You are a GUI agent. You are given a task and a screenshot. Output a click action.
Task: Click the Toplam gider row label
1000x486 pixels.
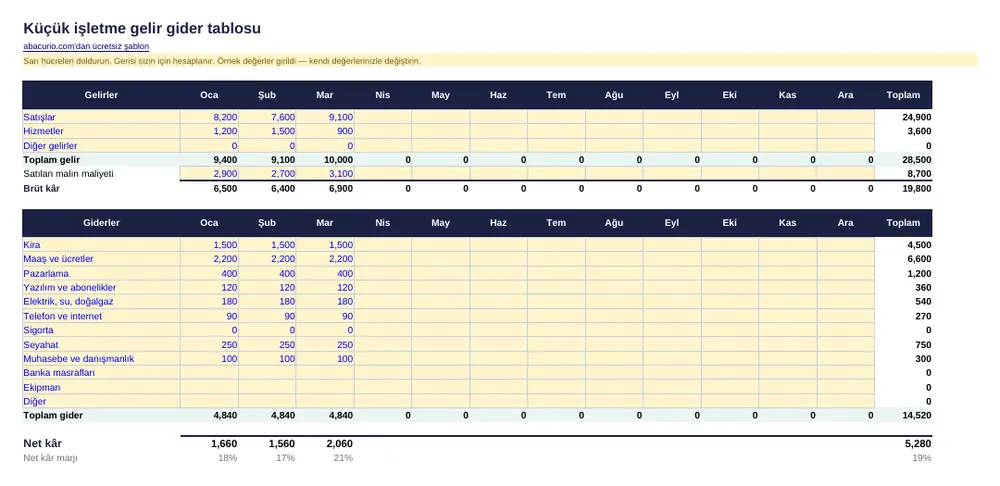click(x=53, y=415)
